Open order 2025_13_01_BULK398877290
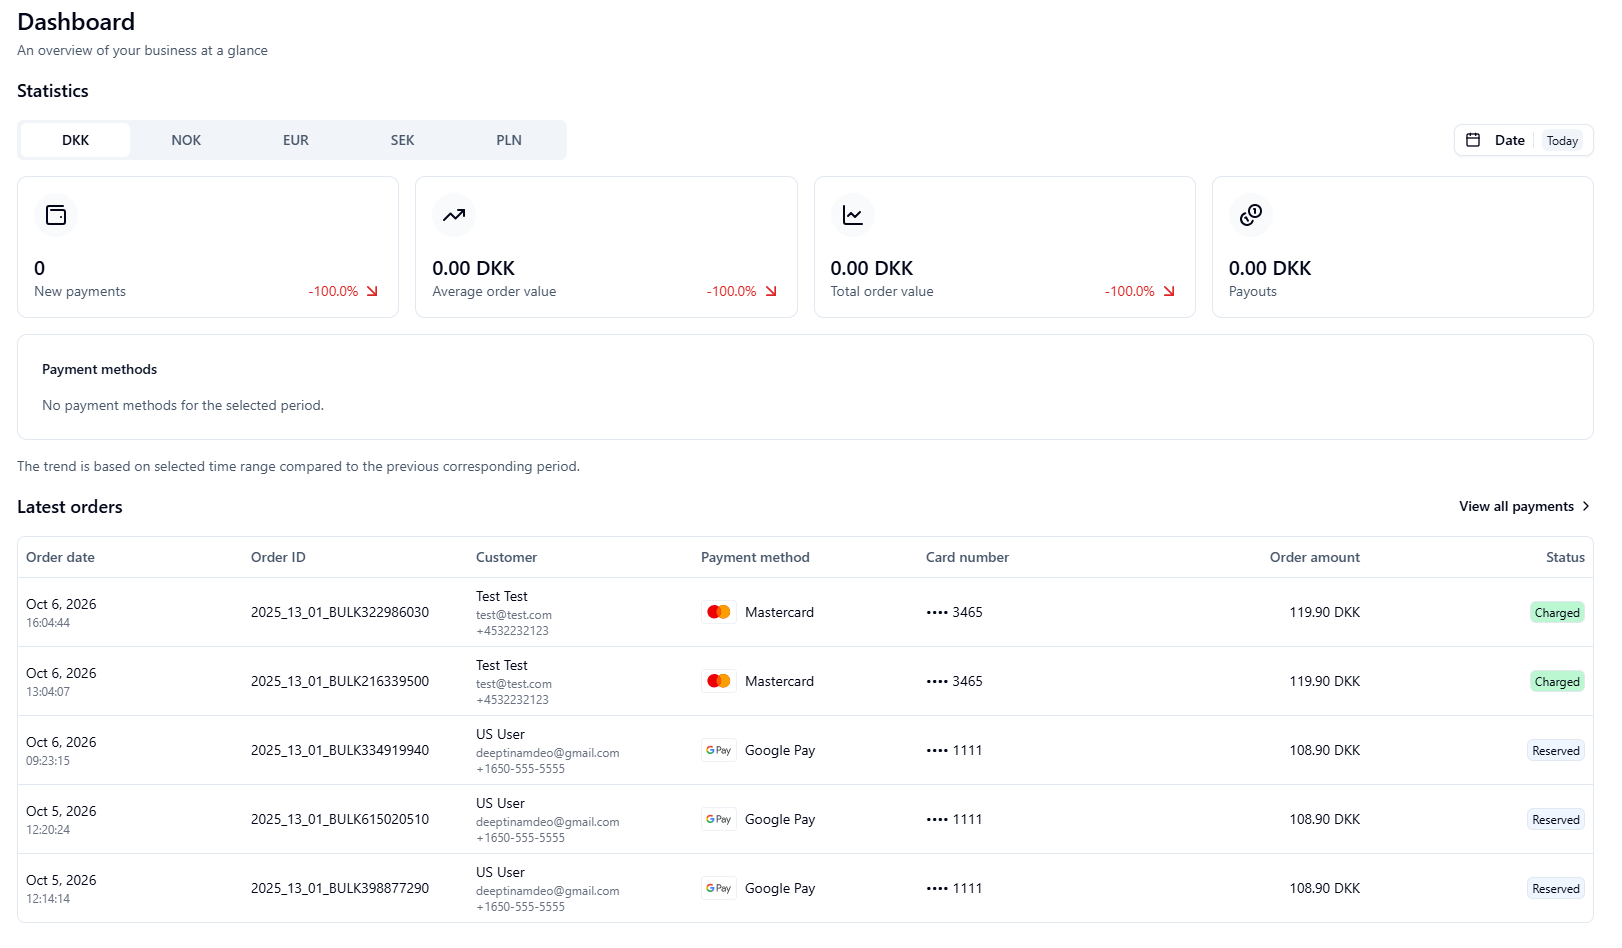 click(340, 888)
